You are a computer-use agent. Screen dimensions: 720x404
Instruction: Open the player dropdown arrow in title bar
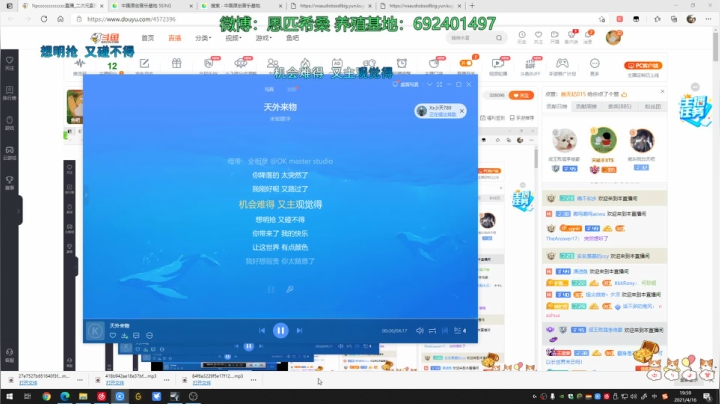click(x=429, y=84)
